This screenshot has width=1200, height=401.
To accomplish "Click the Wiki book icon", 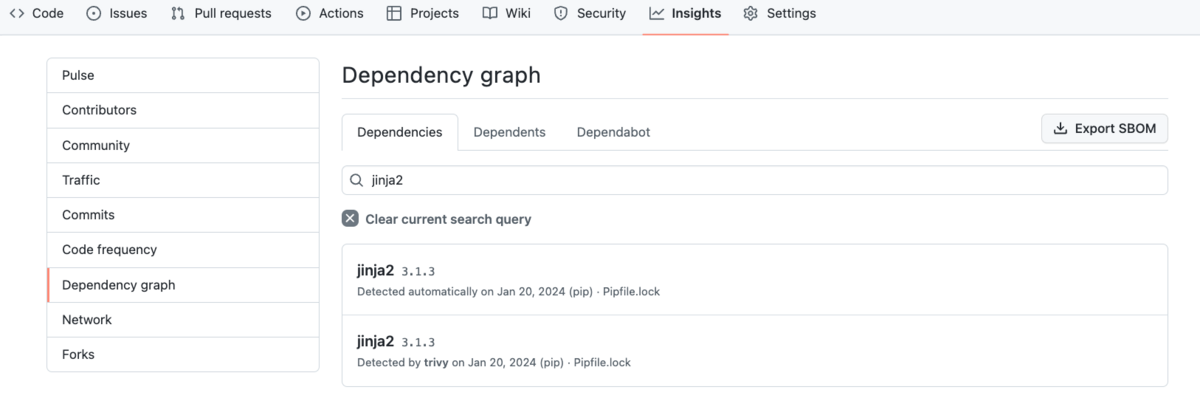I will point(490,14).
